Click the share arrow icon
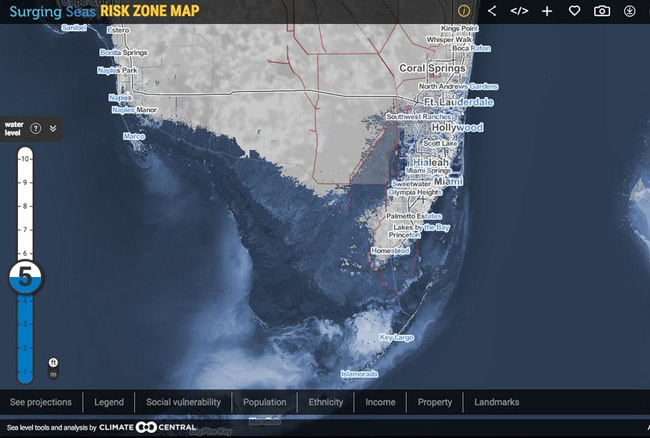650x438 pixels. 492,11
